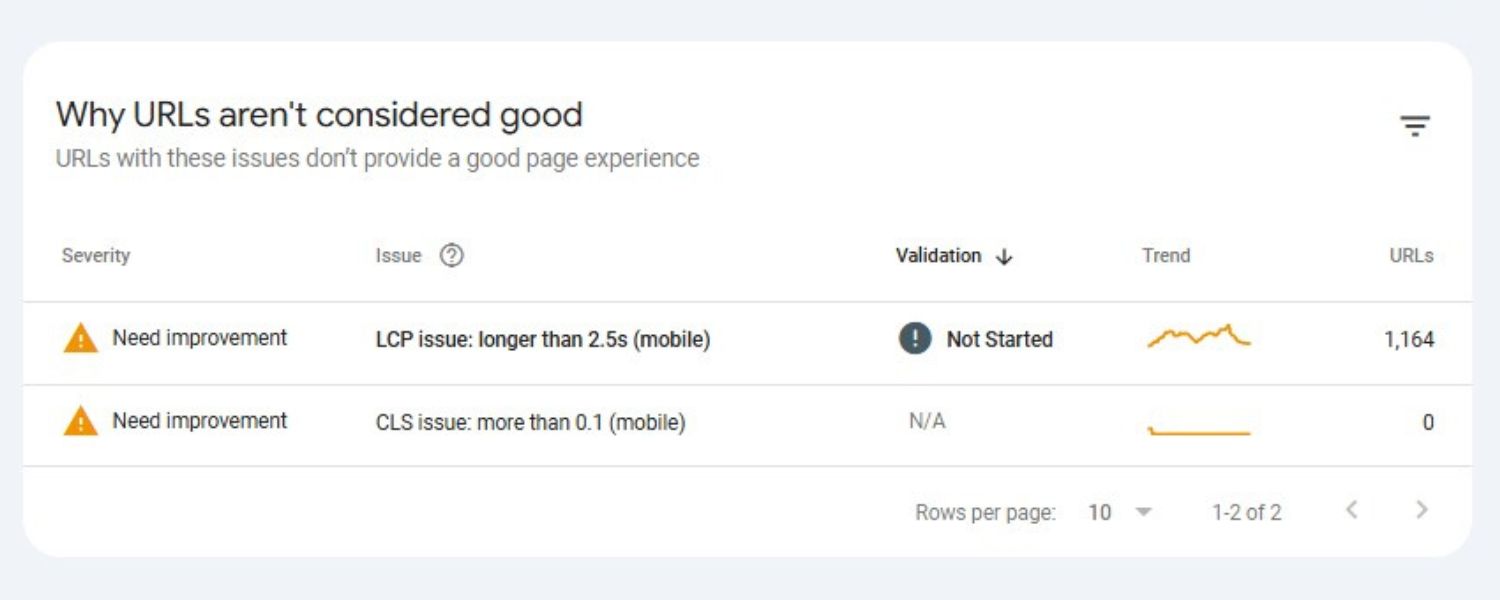
Task: Click the Issue column help question-mark icon
Action: [452, 256]
